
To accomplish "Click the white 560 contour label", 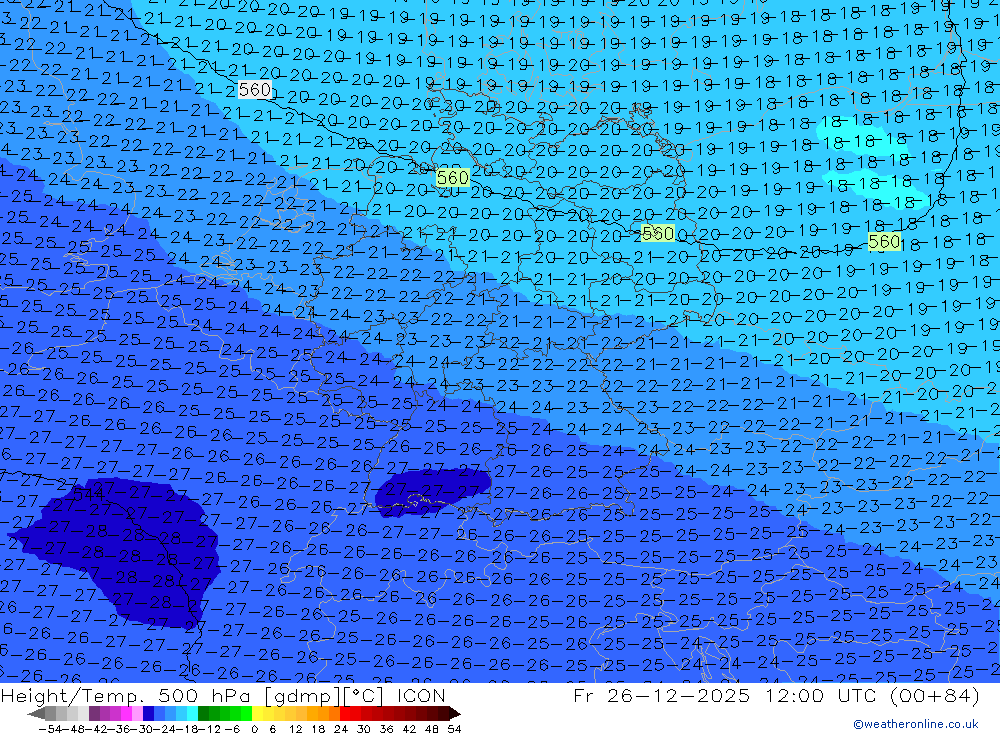I will (x=255, y=89).
